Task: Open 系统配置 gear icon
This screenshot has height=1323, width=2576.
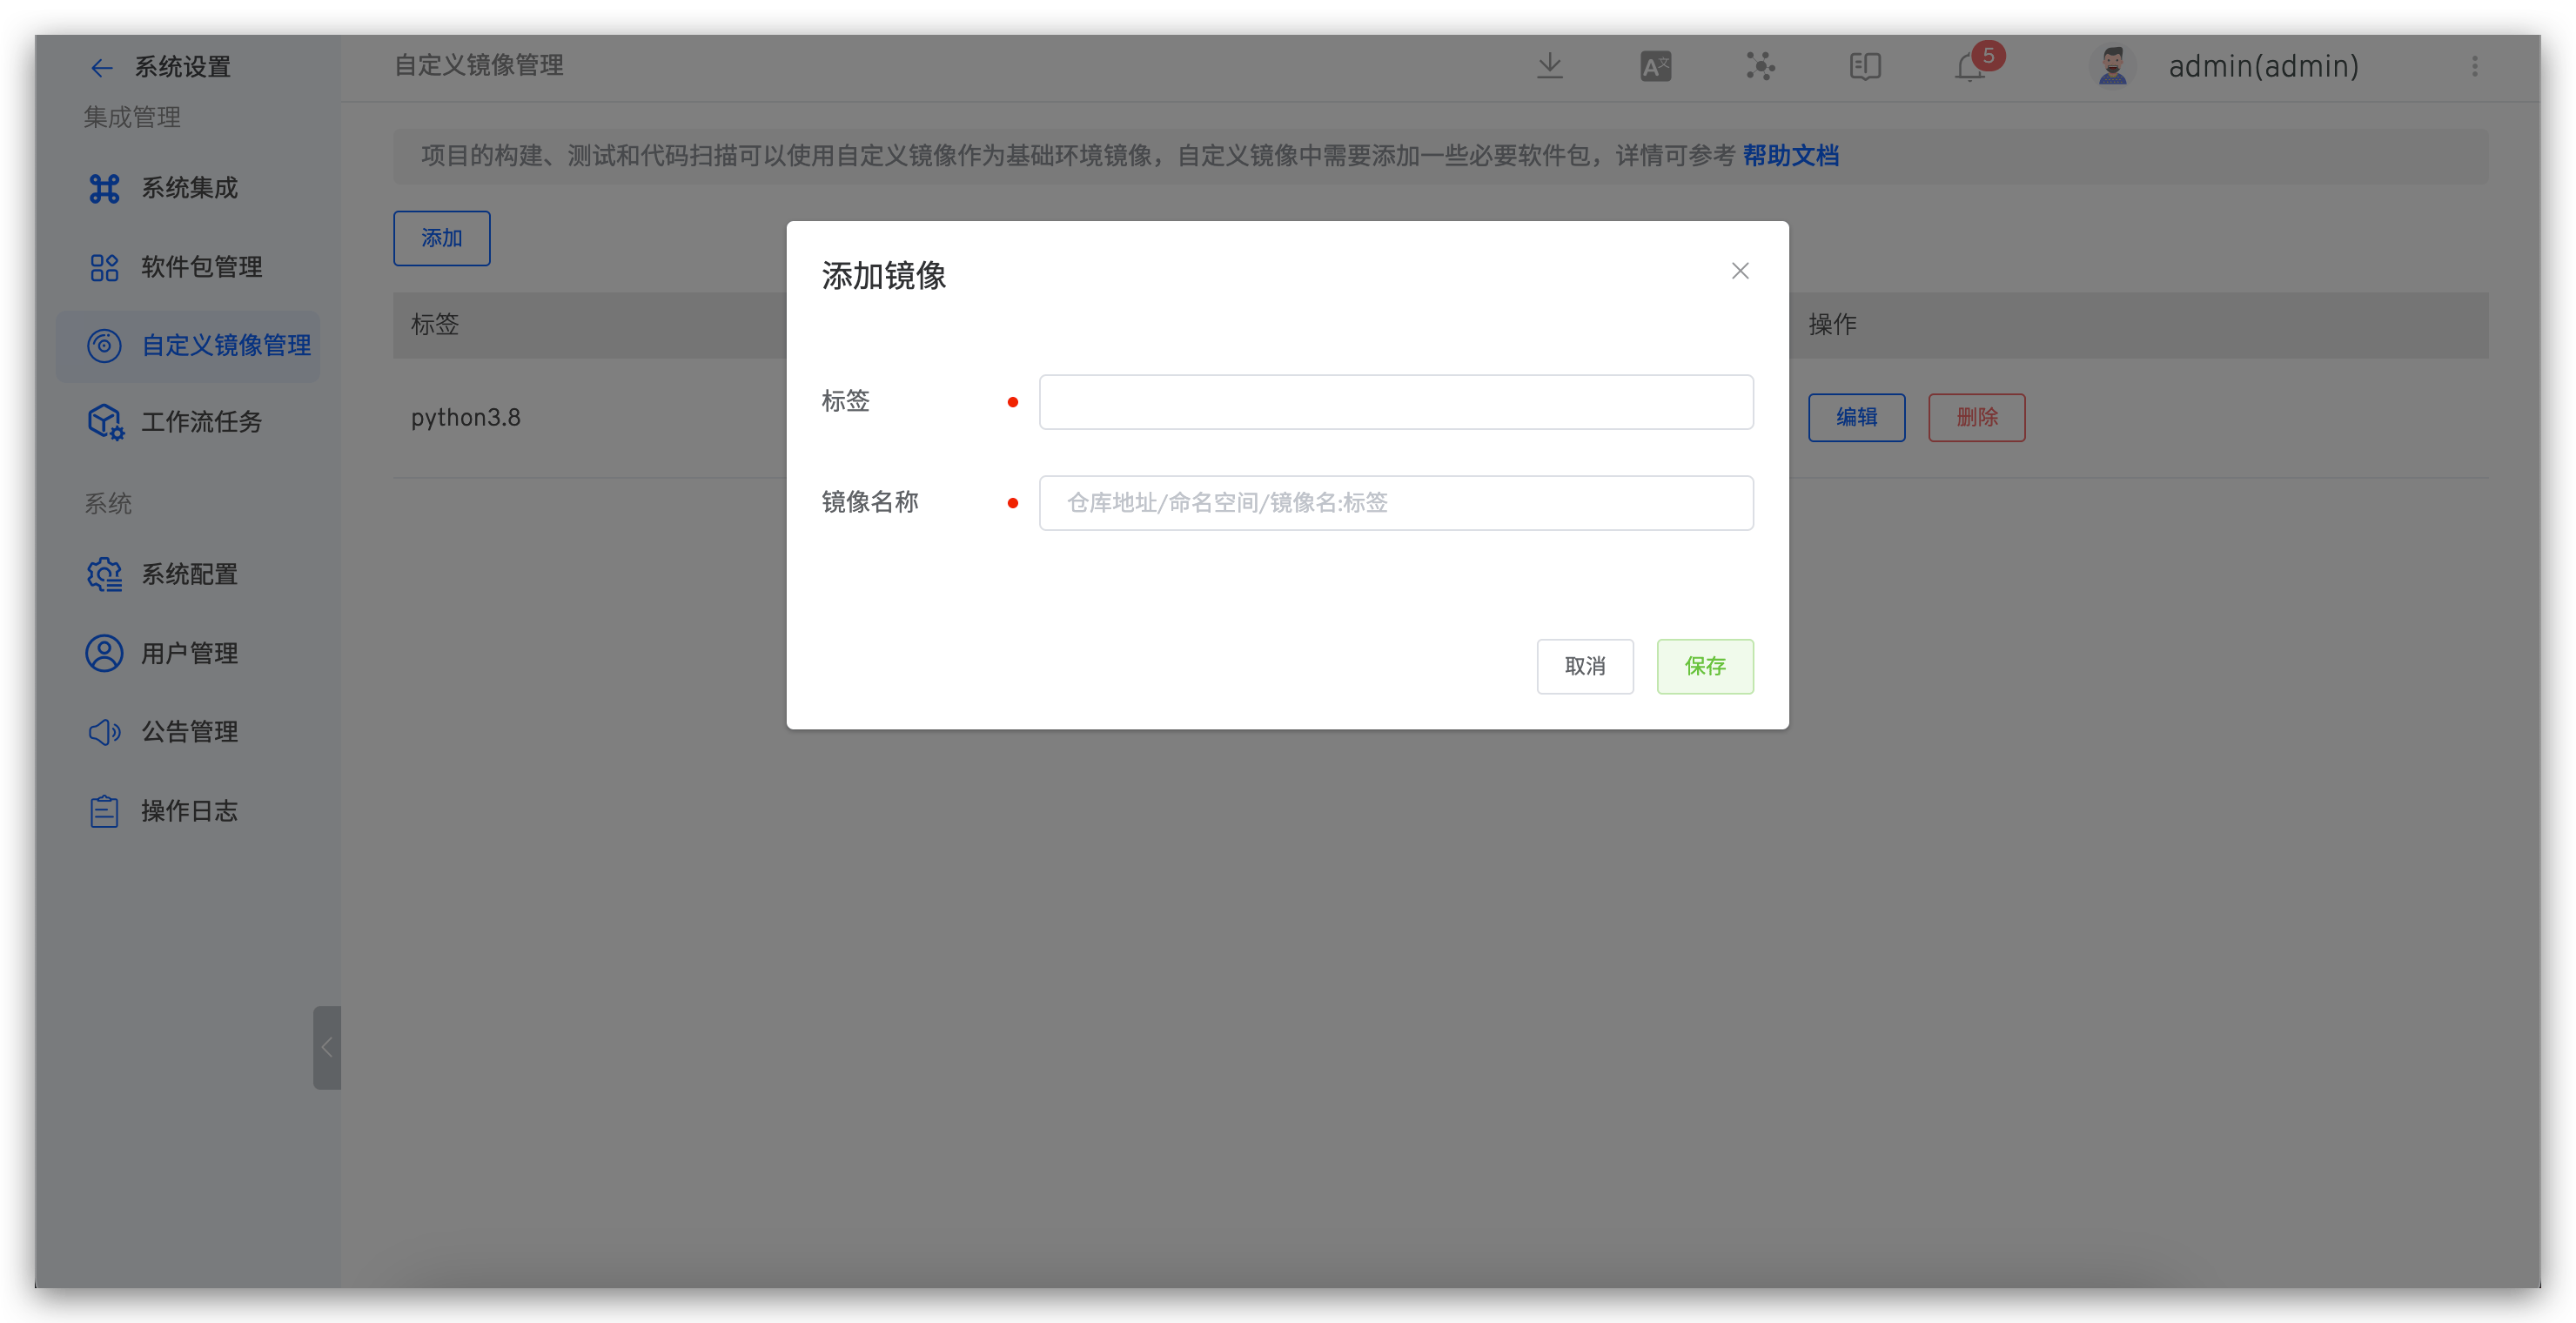Action: 104,574
